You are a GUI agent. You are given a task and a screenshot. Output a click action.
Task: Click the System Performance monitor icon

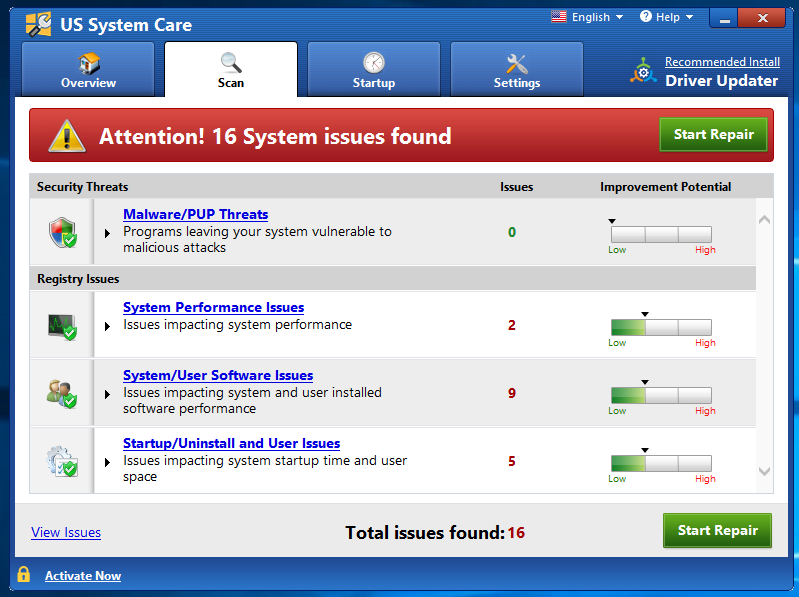click(62, 327)
